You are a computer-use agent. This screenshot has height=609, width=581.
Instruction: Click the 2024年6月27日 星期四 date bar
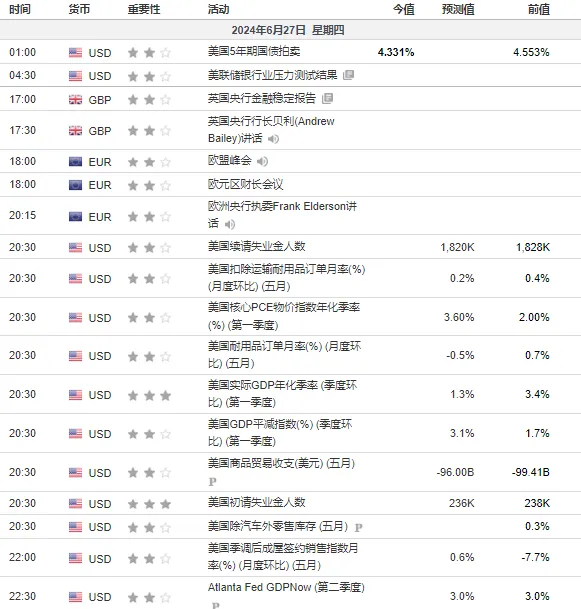coord(288,30)
